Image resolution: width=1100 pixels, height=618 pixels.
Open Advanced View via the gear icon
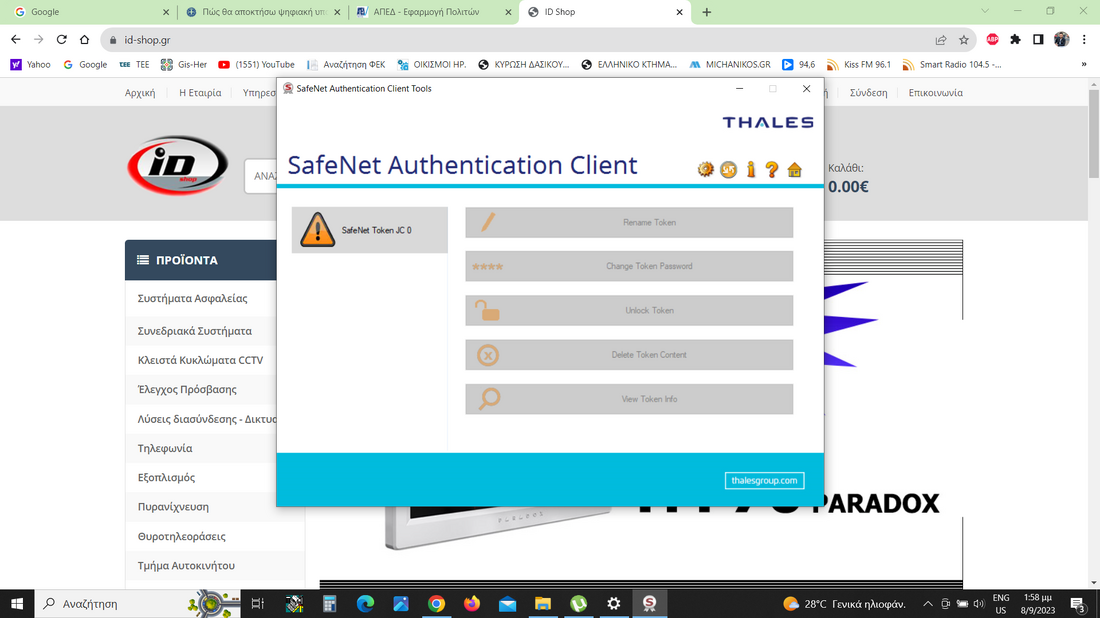pyautogui.click(x=706, y=169)
